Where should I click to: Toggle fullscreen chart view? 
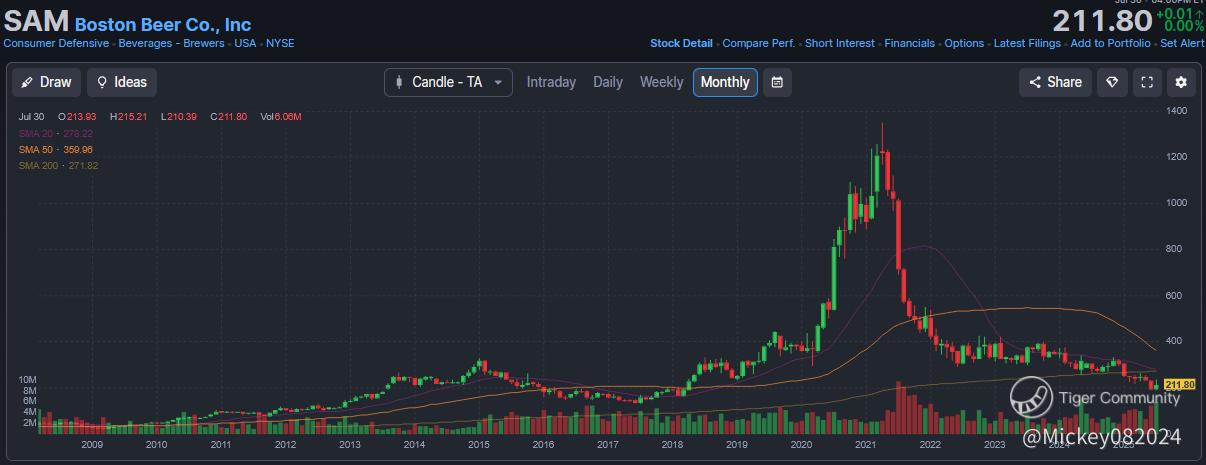coord(1147,82)
